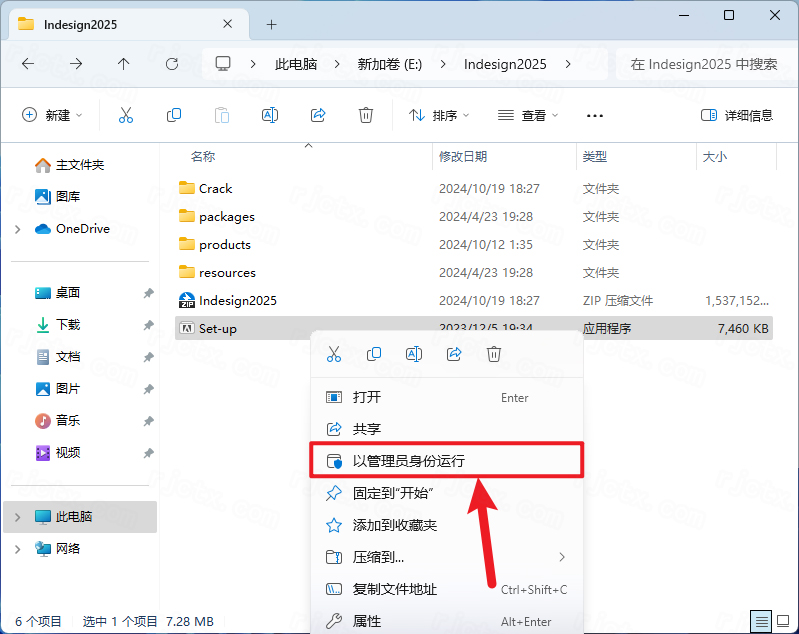Click the delete trash icon in the toolbar

tap(366, 115)
